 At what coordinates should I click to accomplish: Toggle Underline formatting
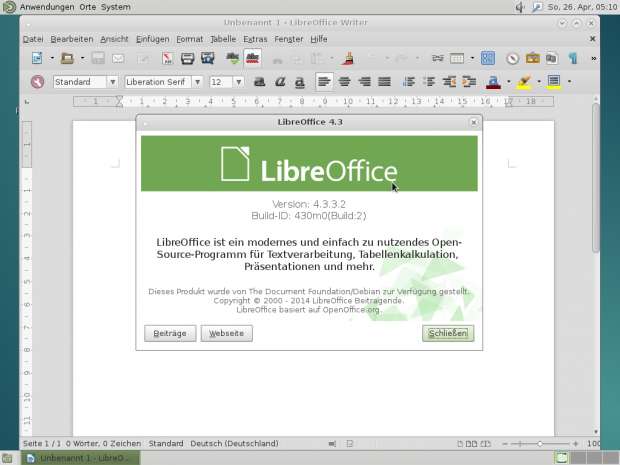tap(300, 82)
